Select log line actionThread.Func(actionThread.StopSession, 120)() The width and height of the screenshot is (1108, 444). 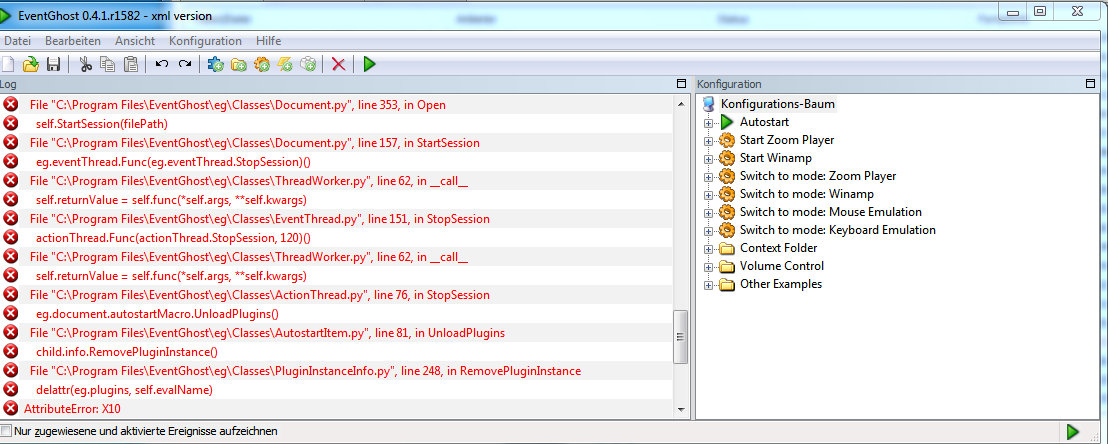point(336,238)
